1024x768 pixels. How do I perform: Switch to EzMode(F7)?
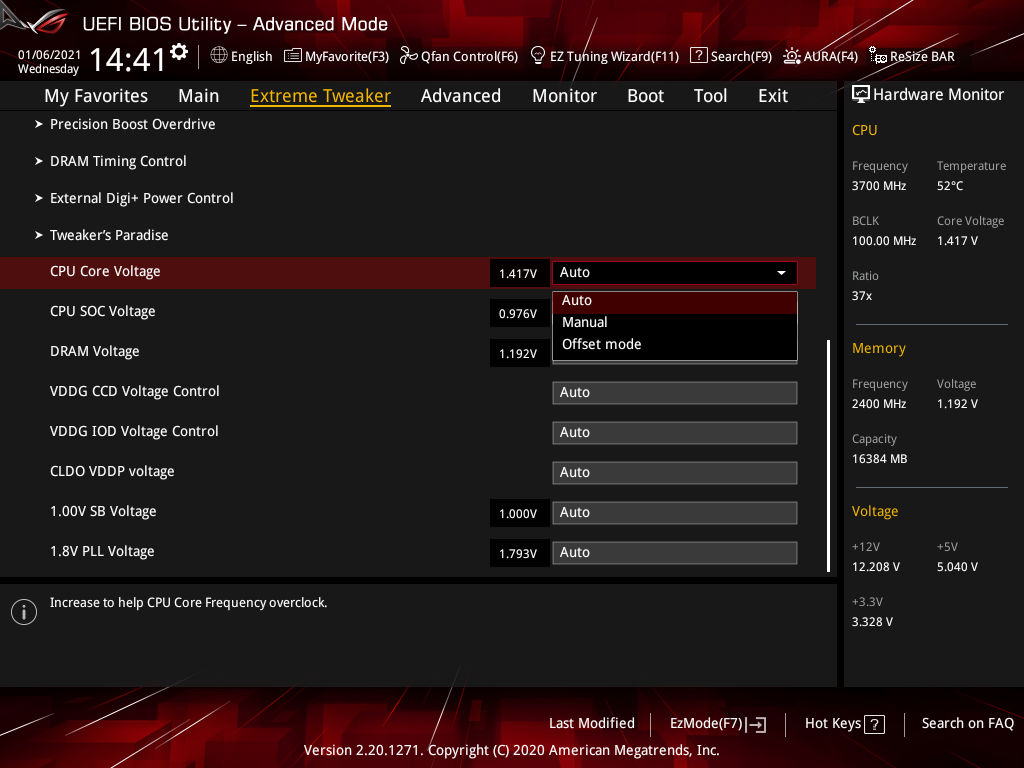click(x=718, y=724)
